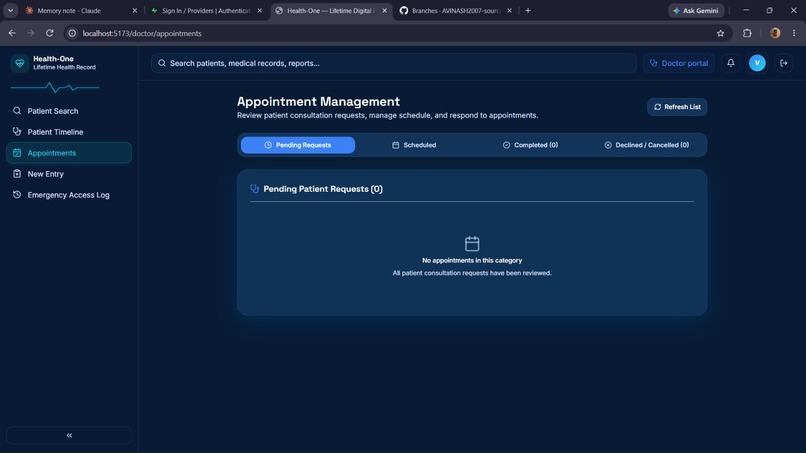Switch to the Scheduled tab
This screenshot has width=806, height=453.
point(414,145)
